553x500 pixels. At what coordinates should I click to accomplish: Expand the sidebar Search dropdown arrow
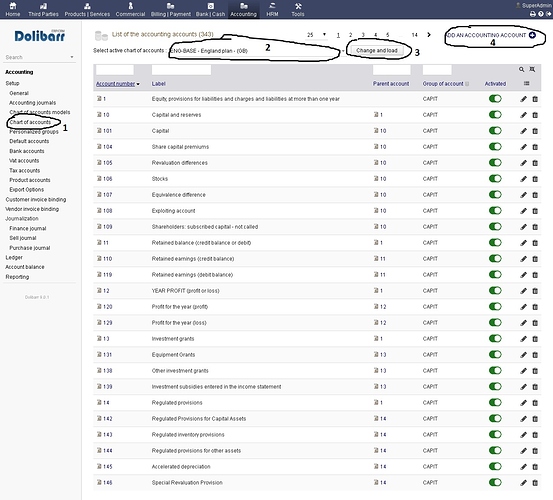point(72,57)
